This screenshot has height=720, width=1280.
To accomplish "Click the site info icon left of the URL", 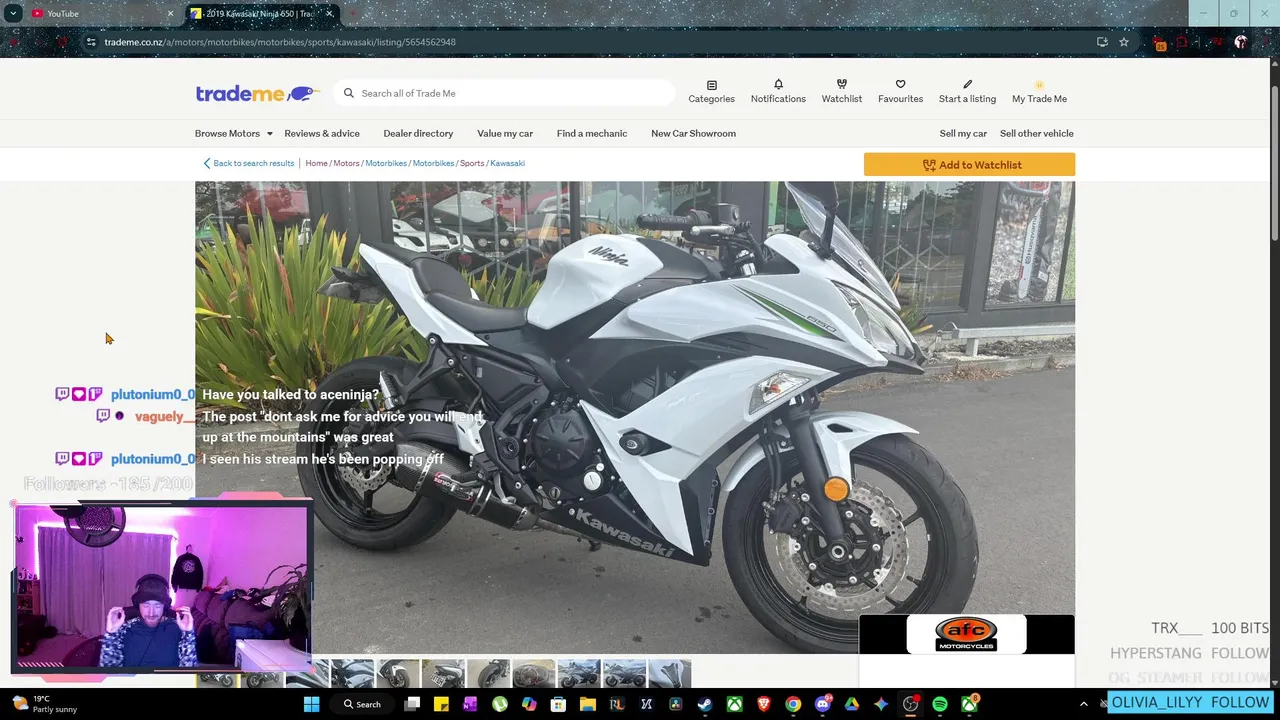I will [91, 42].
